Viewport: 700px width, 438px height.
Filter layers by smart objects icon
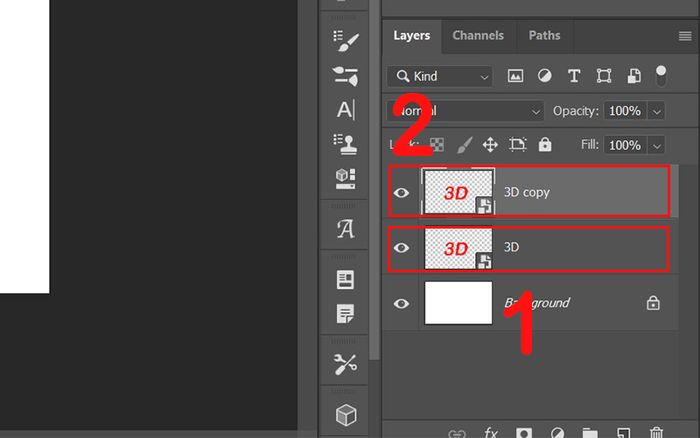633,76
